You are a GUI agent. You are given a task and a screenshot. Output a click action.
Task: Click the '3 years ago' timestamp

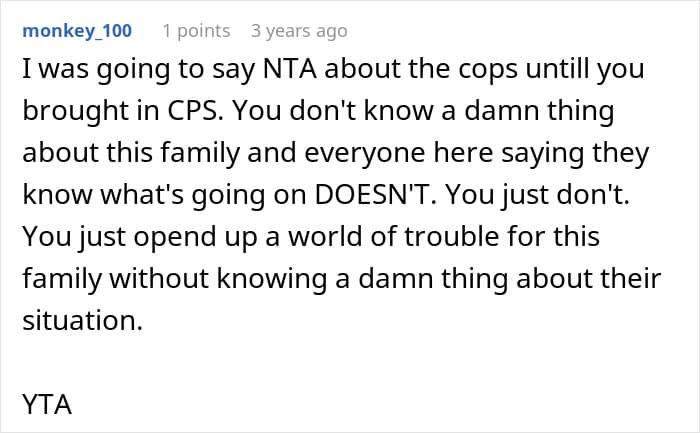coord(299,30)
